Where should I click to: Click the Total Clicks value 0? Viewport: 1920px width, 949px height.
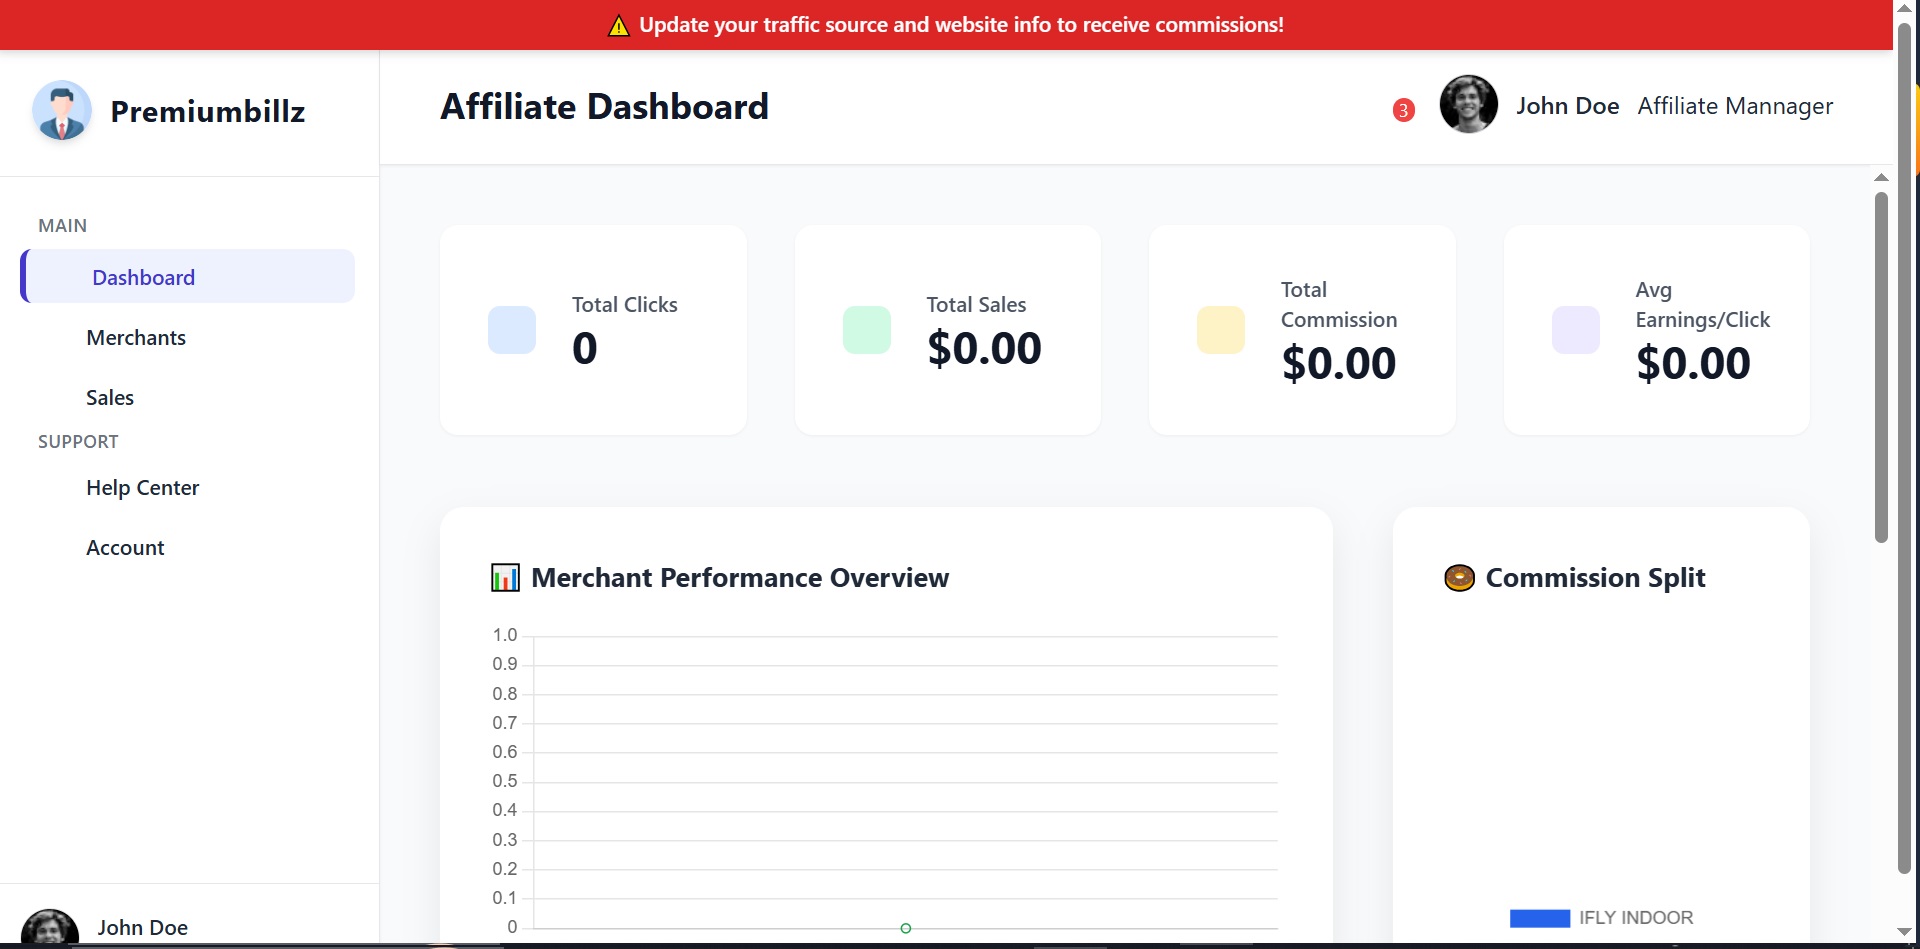[x=585, y=349]
